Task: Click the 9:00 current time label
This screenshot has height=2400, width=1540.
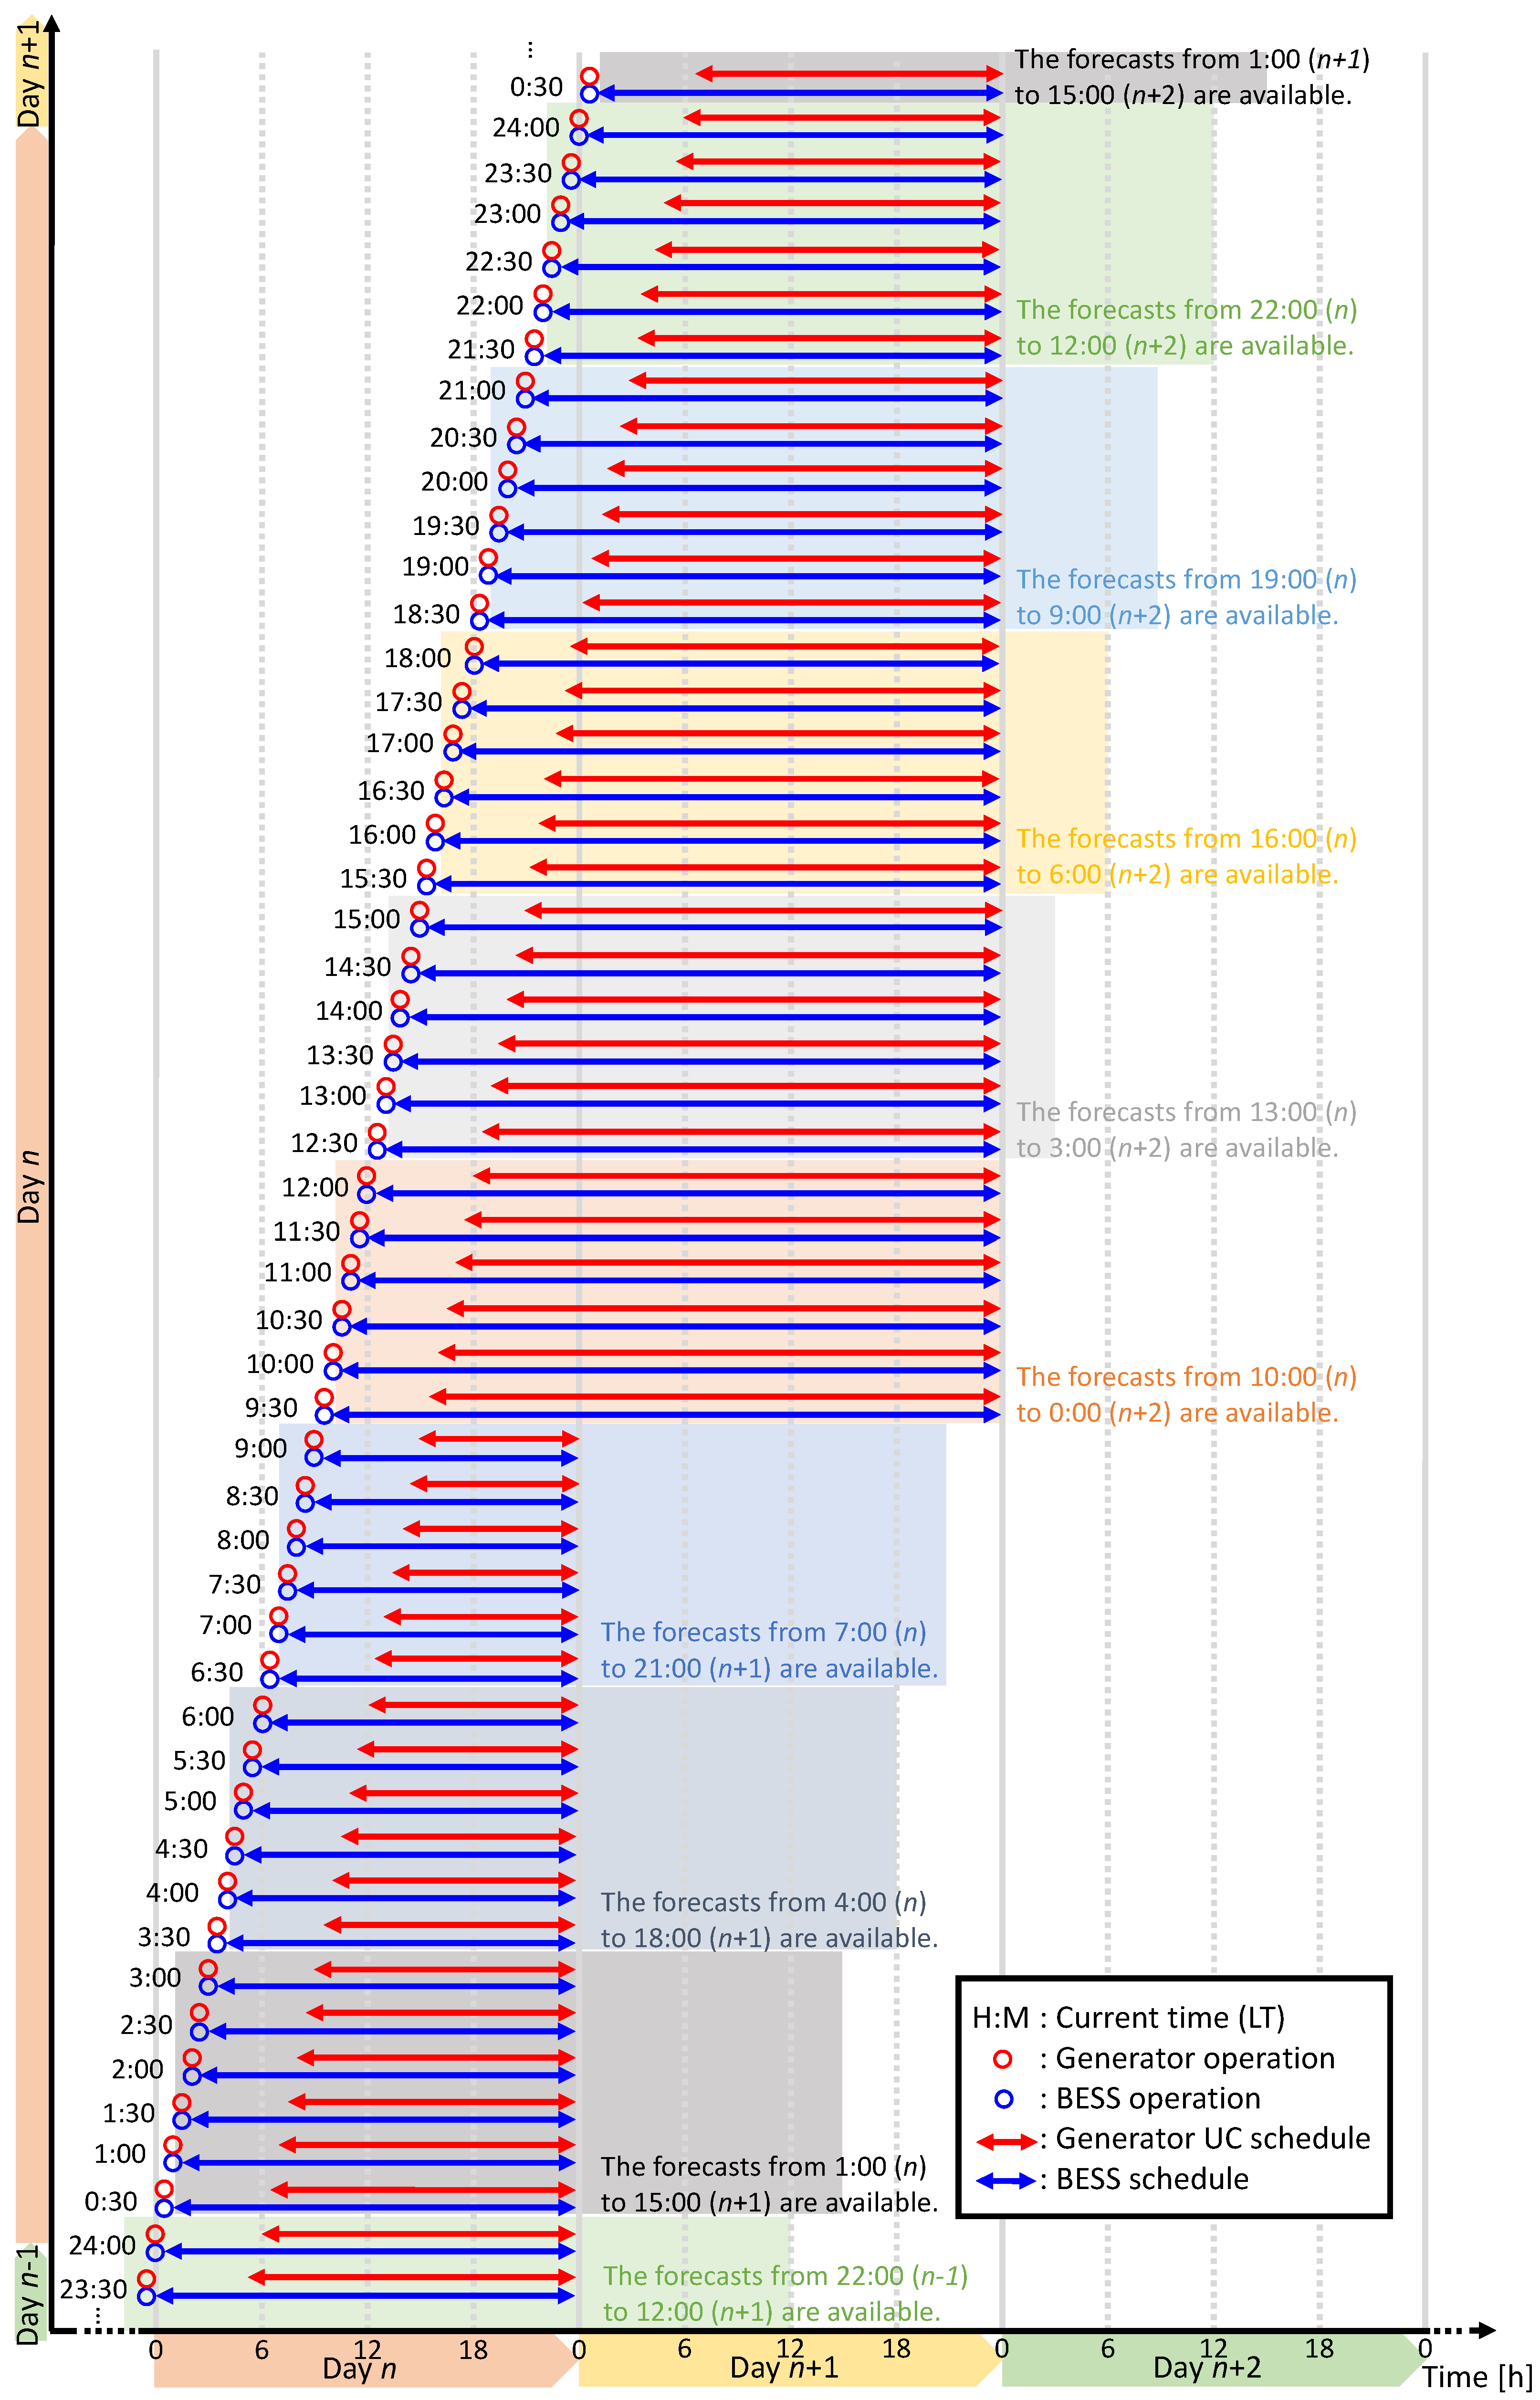Action: click(261, 1448)
